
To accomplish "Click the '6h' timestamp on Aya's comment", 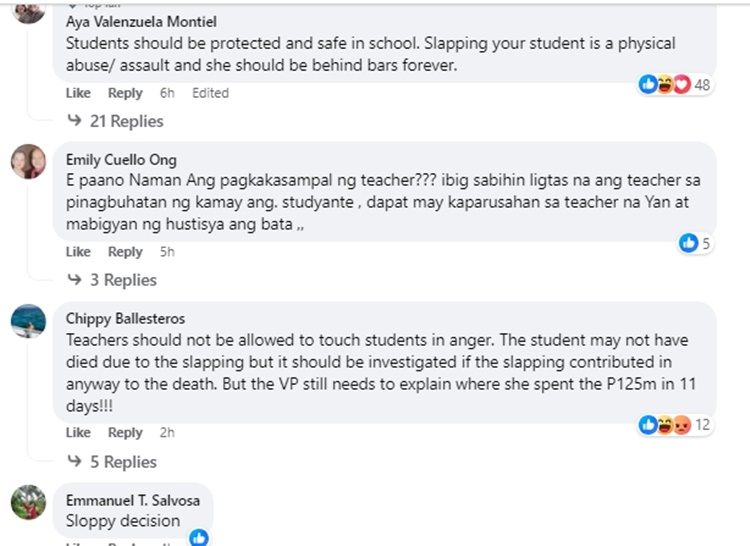I will point(167,93).
